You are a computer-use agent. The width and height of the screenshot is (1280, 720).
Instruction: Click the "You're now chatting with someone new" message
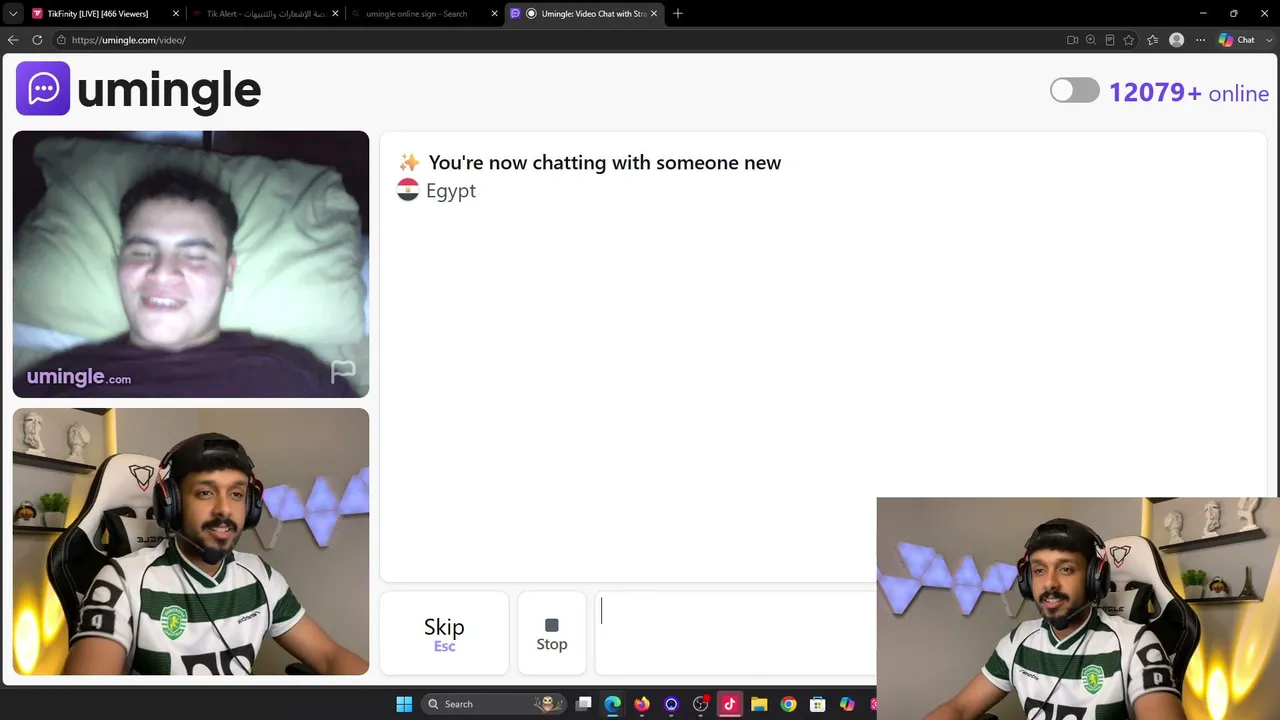604,162
